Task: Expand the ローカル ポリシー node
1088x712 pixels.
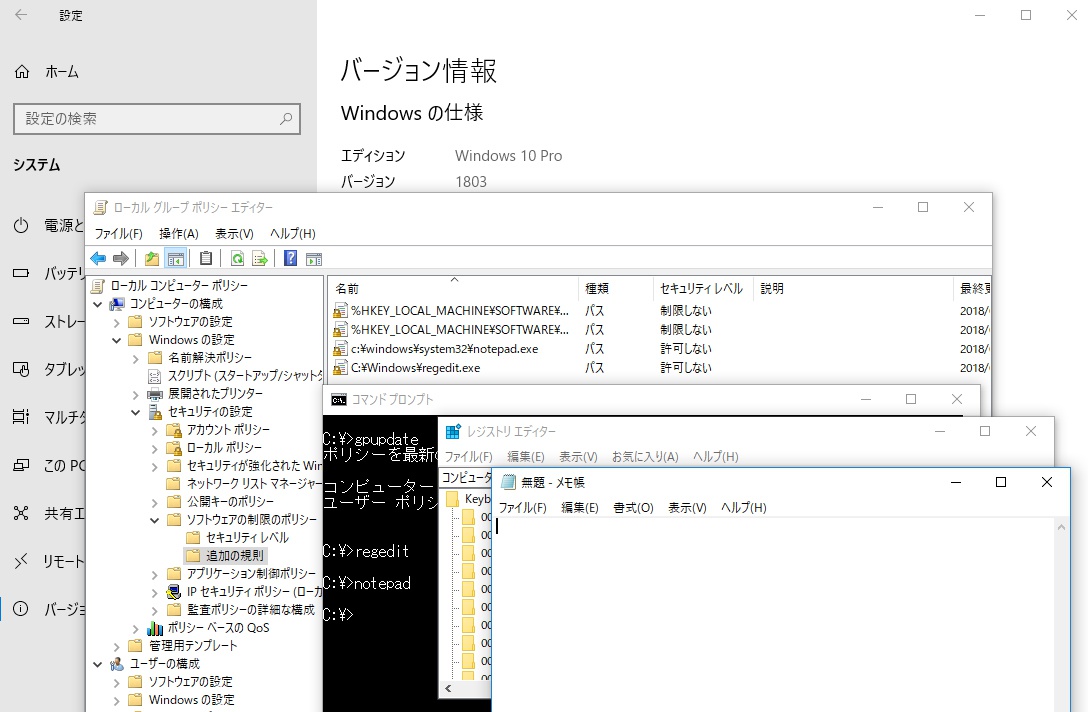Action: (x=155, y=448)
